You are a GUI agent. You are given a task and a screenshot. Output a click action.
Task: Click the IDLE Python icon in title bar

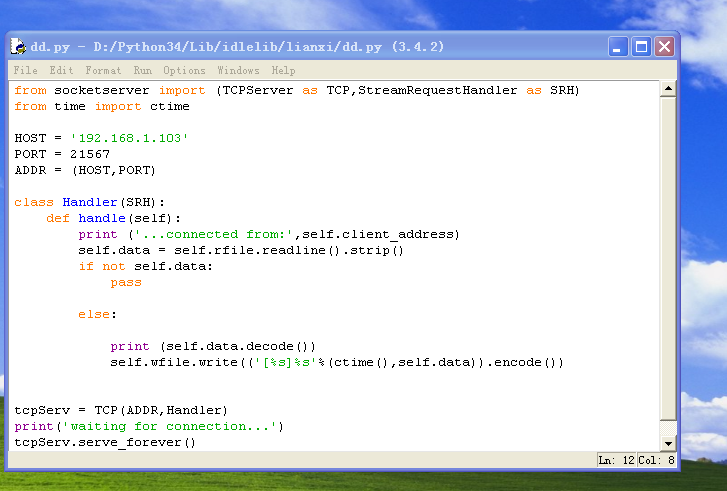point(18,47)
